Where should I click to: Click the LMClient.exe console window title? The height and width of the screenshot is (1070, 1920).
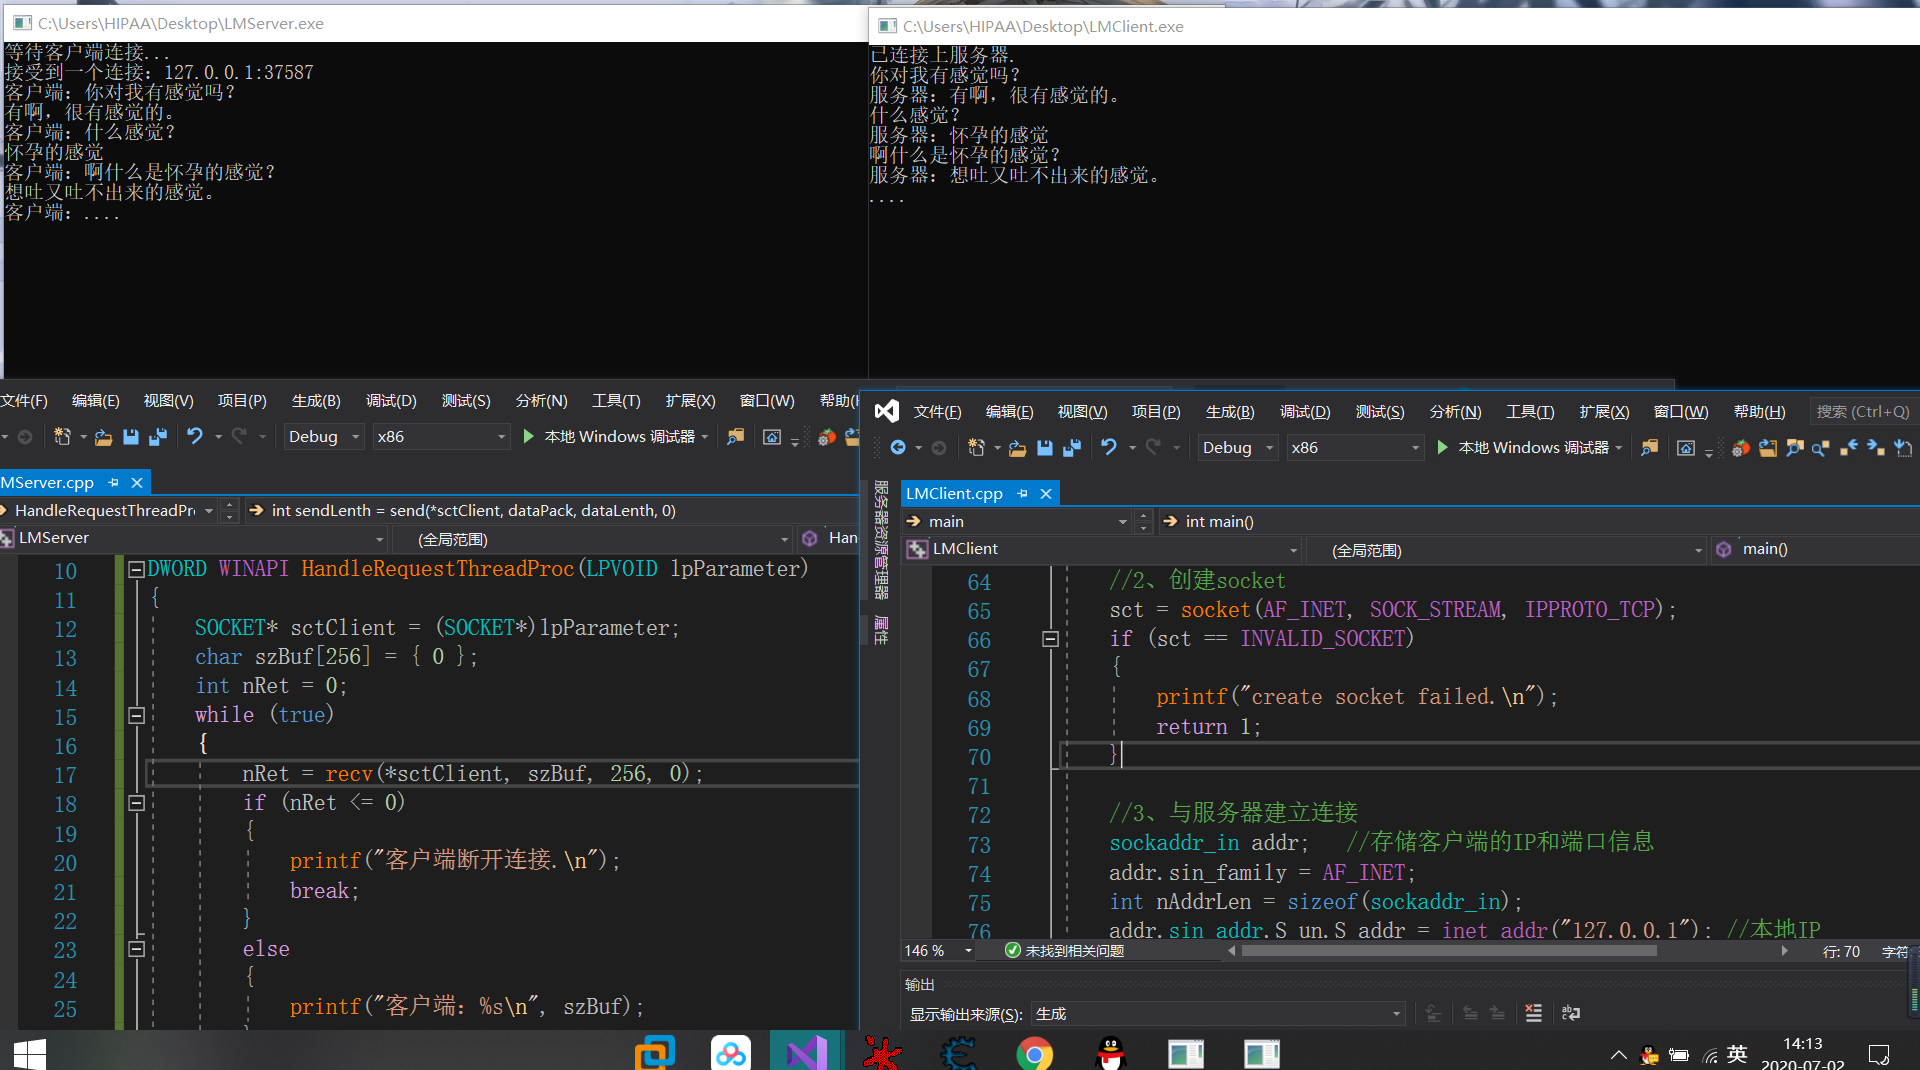(x=1043, y=26)
